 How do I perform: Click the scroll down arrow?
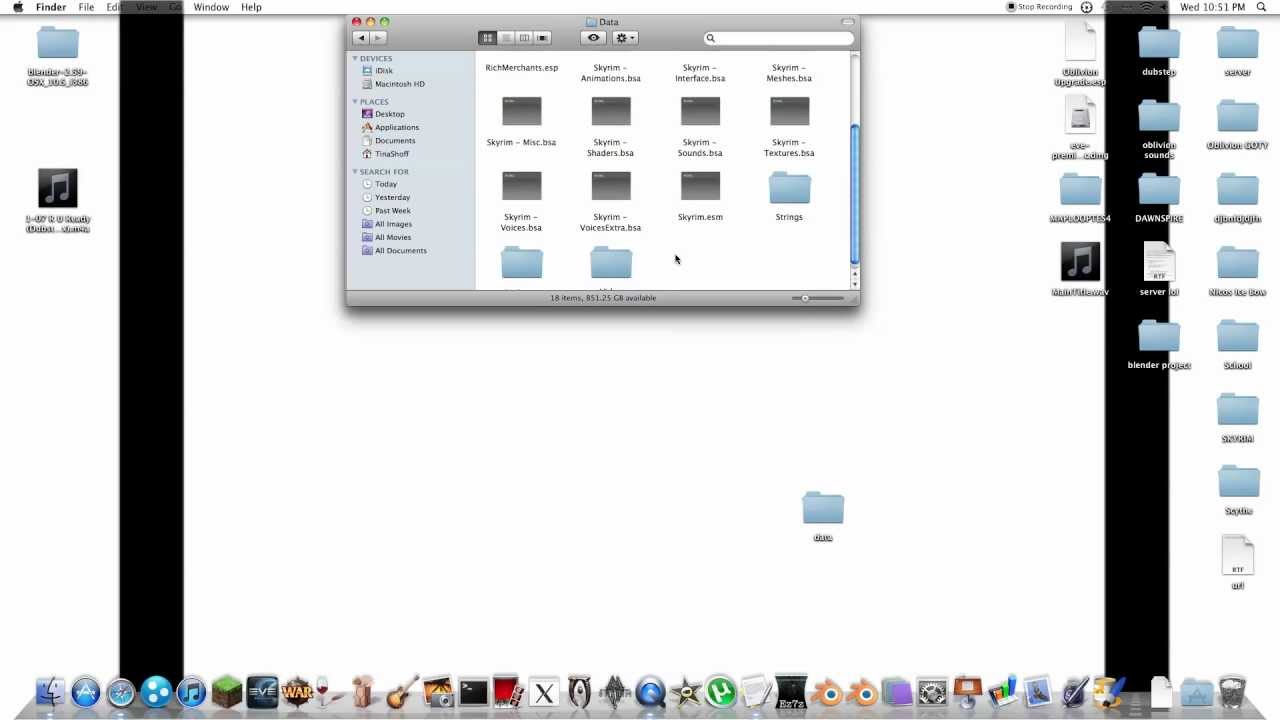(854, 284)
